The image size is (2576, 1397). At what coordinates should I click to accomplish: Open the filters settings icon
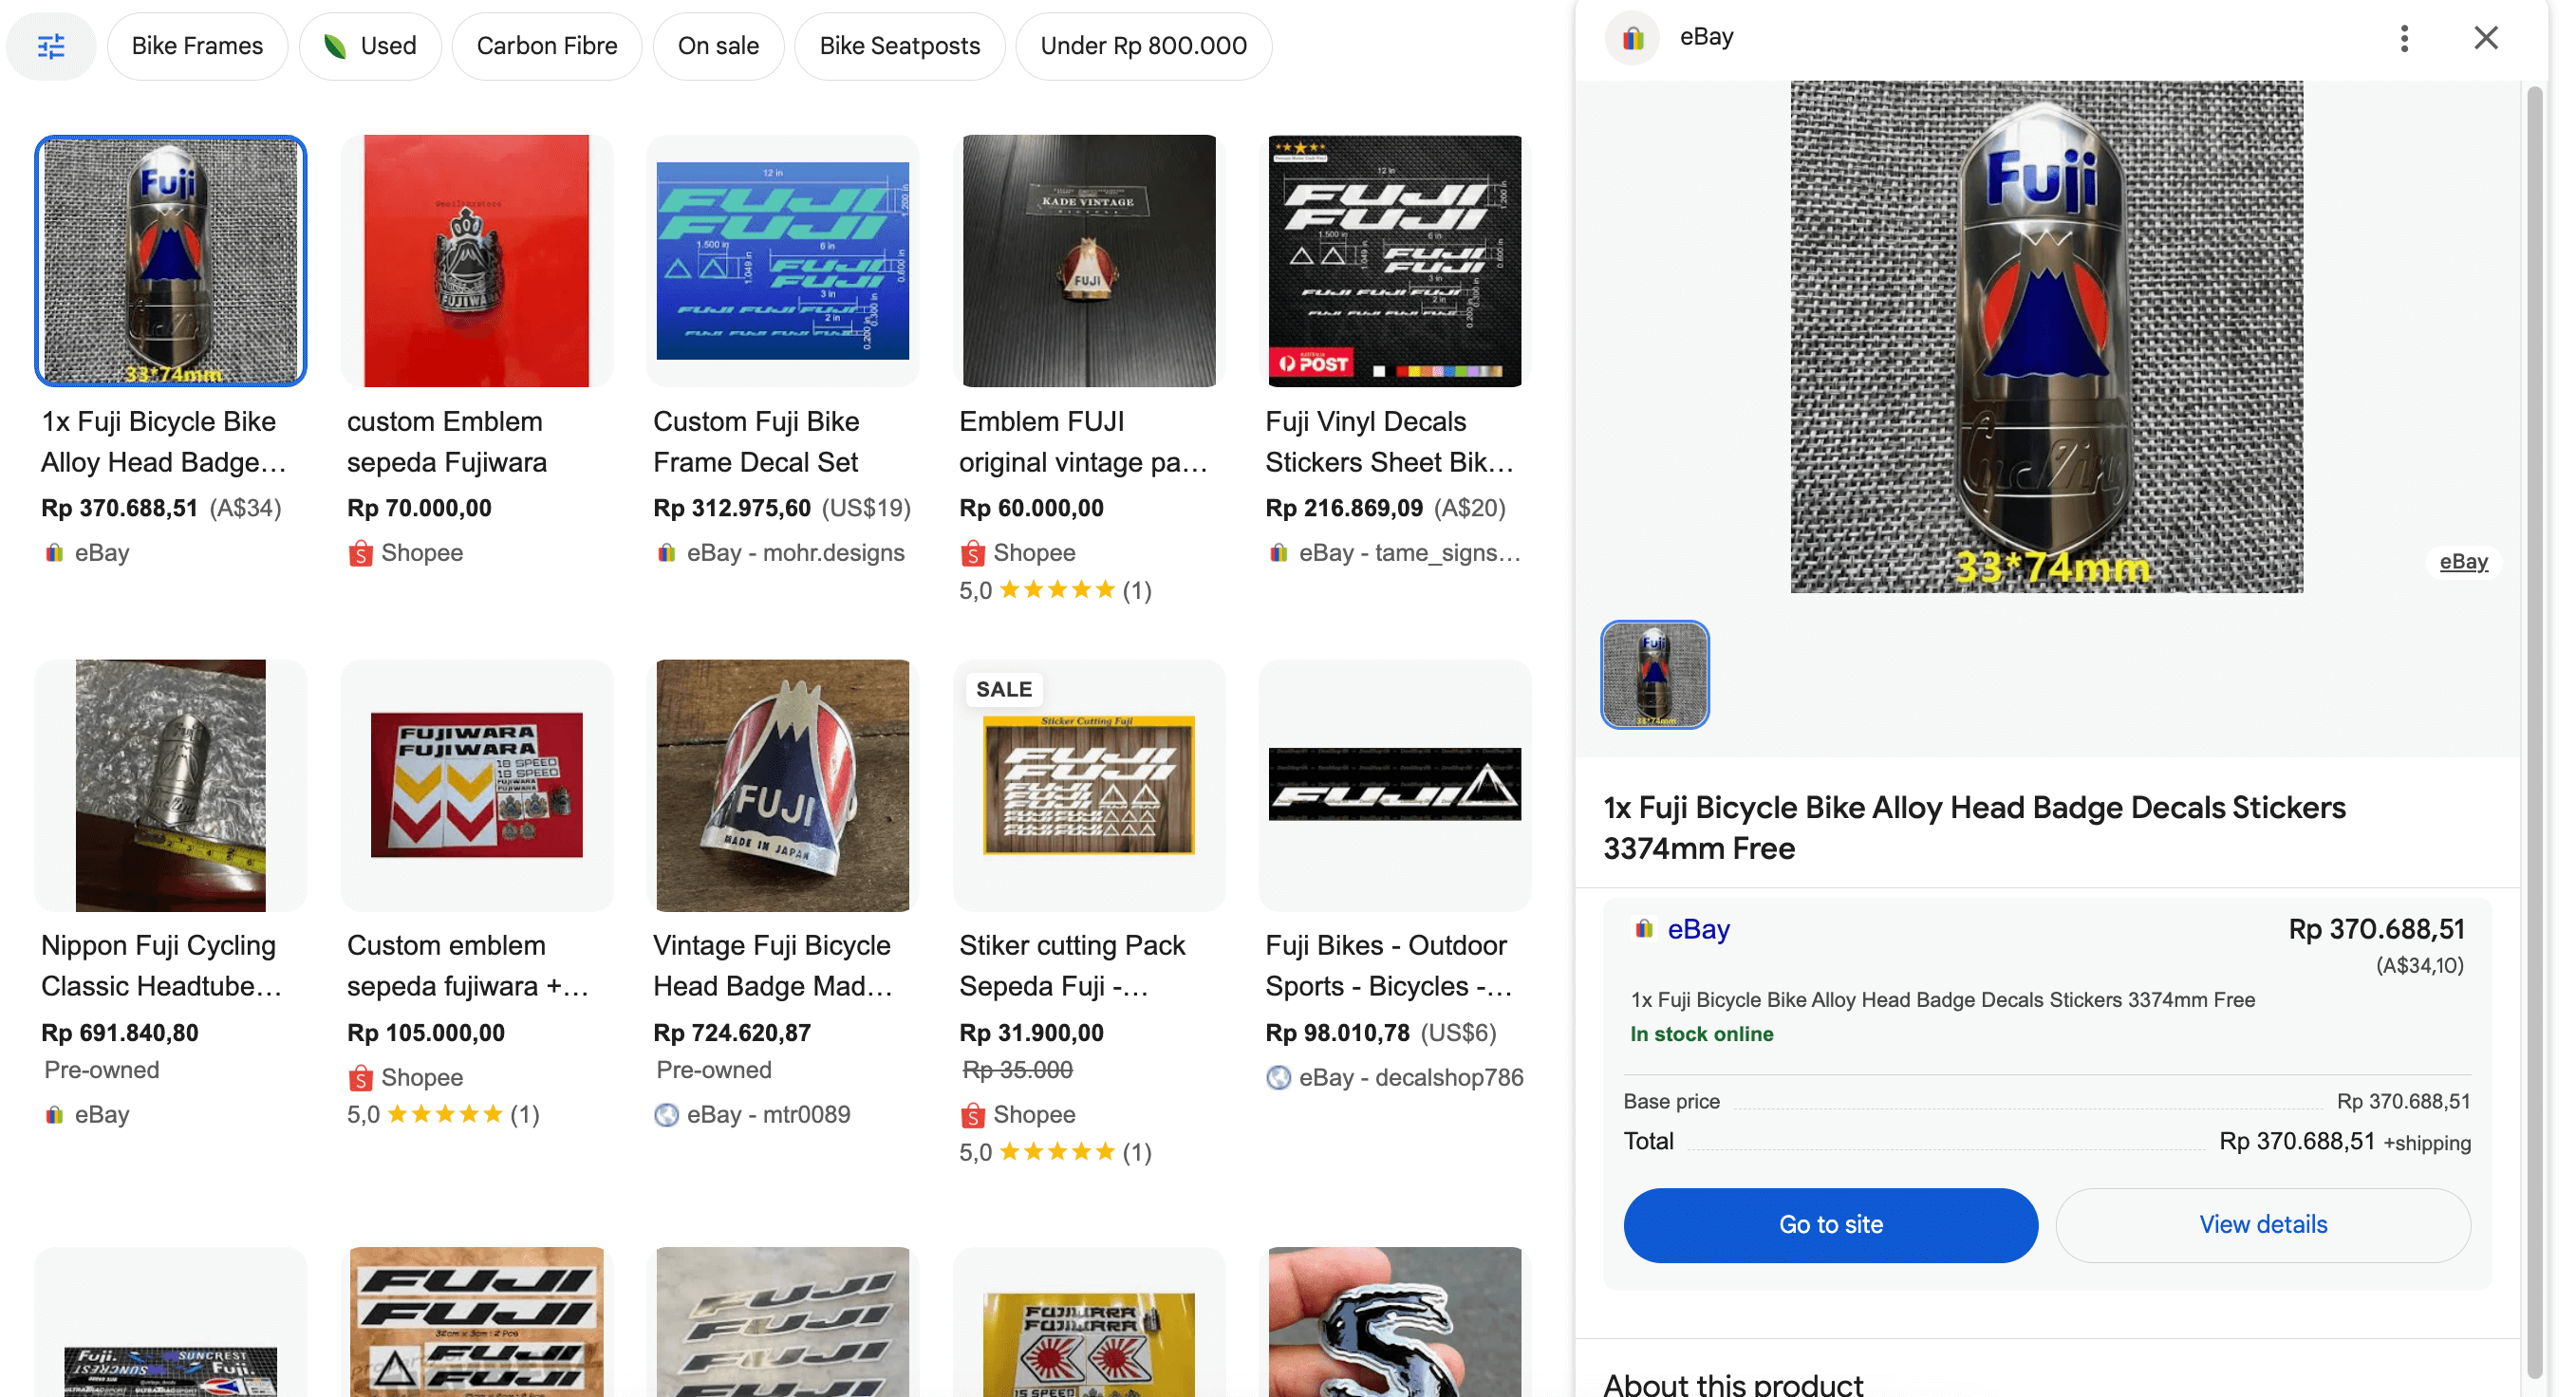pyautogui.click(x=51, y=46)
